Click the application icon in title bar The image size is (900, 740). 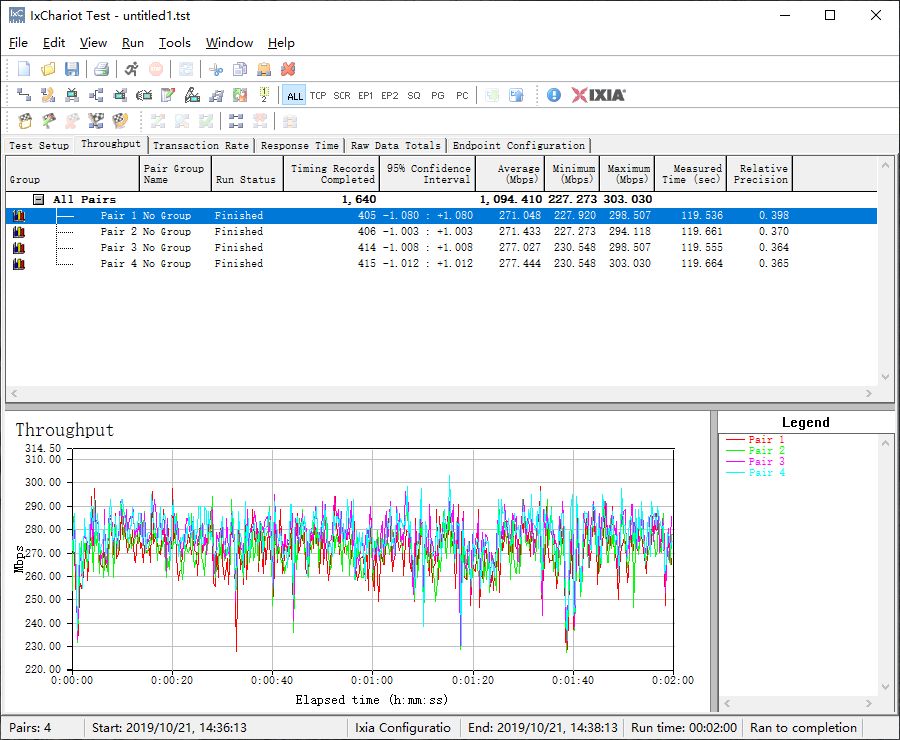(x=17, y=15)
